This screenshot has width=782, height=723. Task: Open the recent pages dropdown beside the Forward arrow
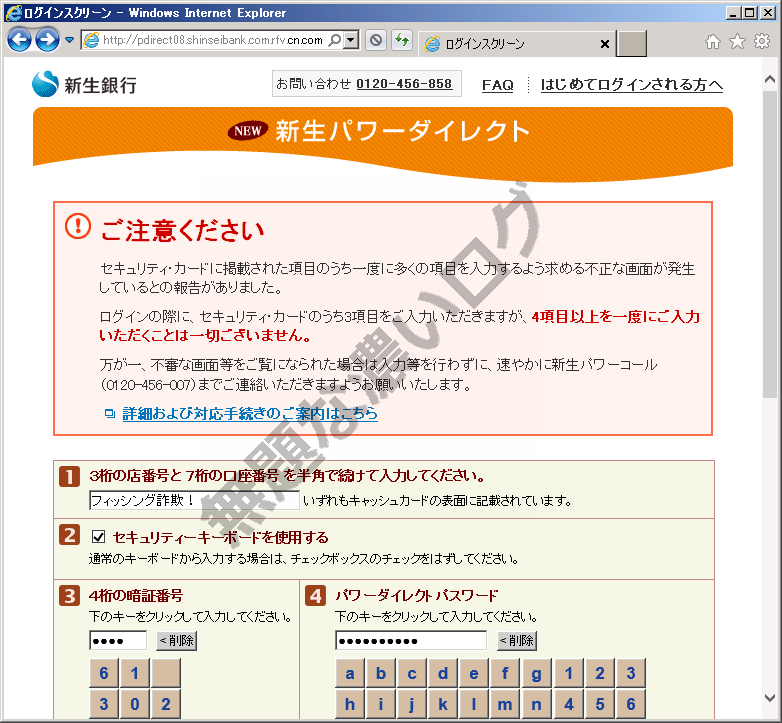(x=69, y=39)
